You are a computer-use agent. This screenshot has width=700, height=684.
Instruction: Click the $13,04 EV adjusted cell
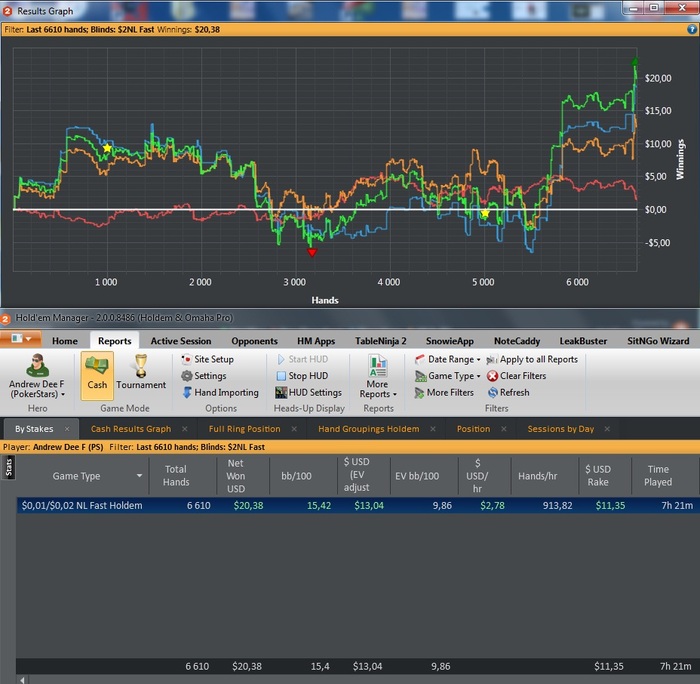pos(369,505)
